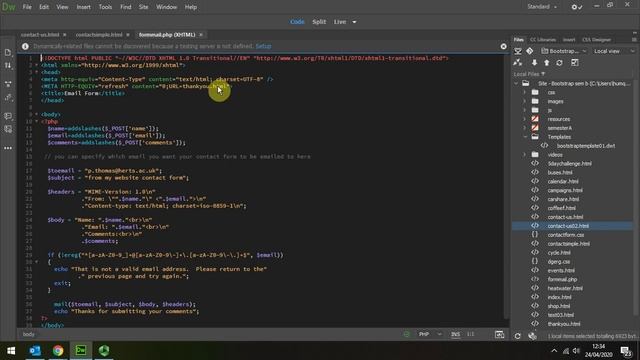Image resolution: width=640 pixels, height=360 pixels.
Task: Switch to Live view
Action: point(340,22)
